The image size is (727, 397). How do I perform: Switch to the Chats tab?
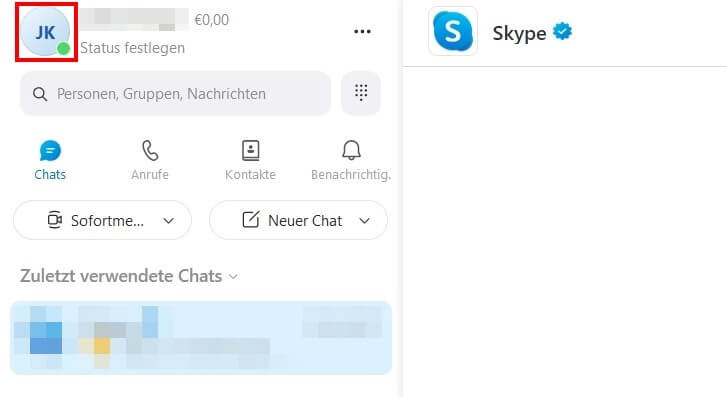coord(50,160)
